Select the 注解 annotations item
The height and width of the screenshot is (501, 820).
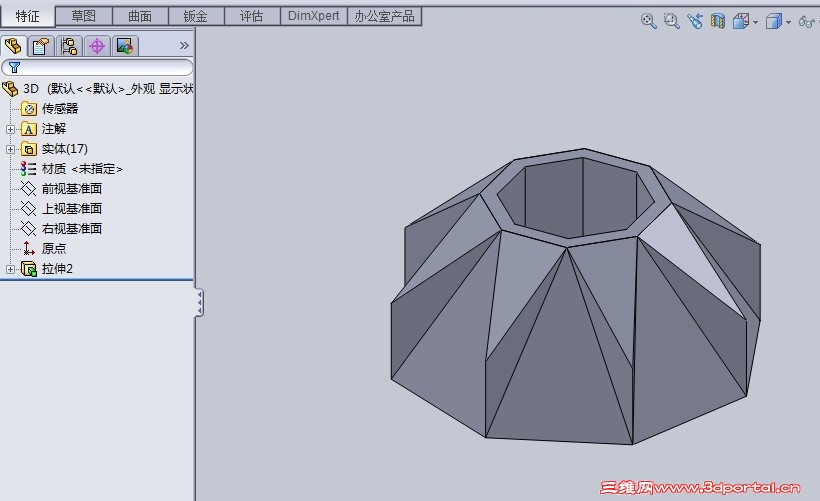tap(54, 129)
